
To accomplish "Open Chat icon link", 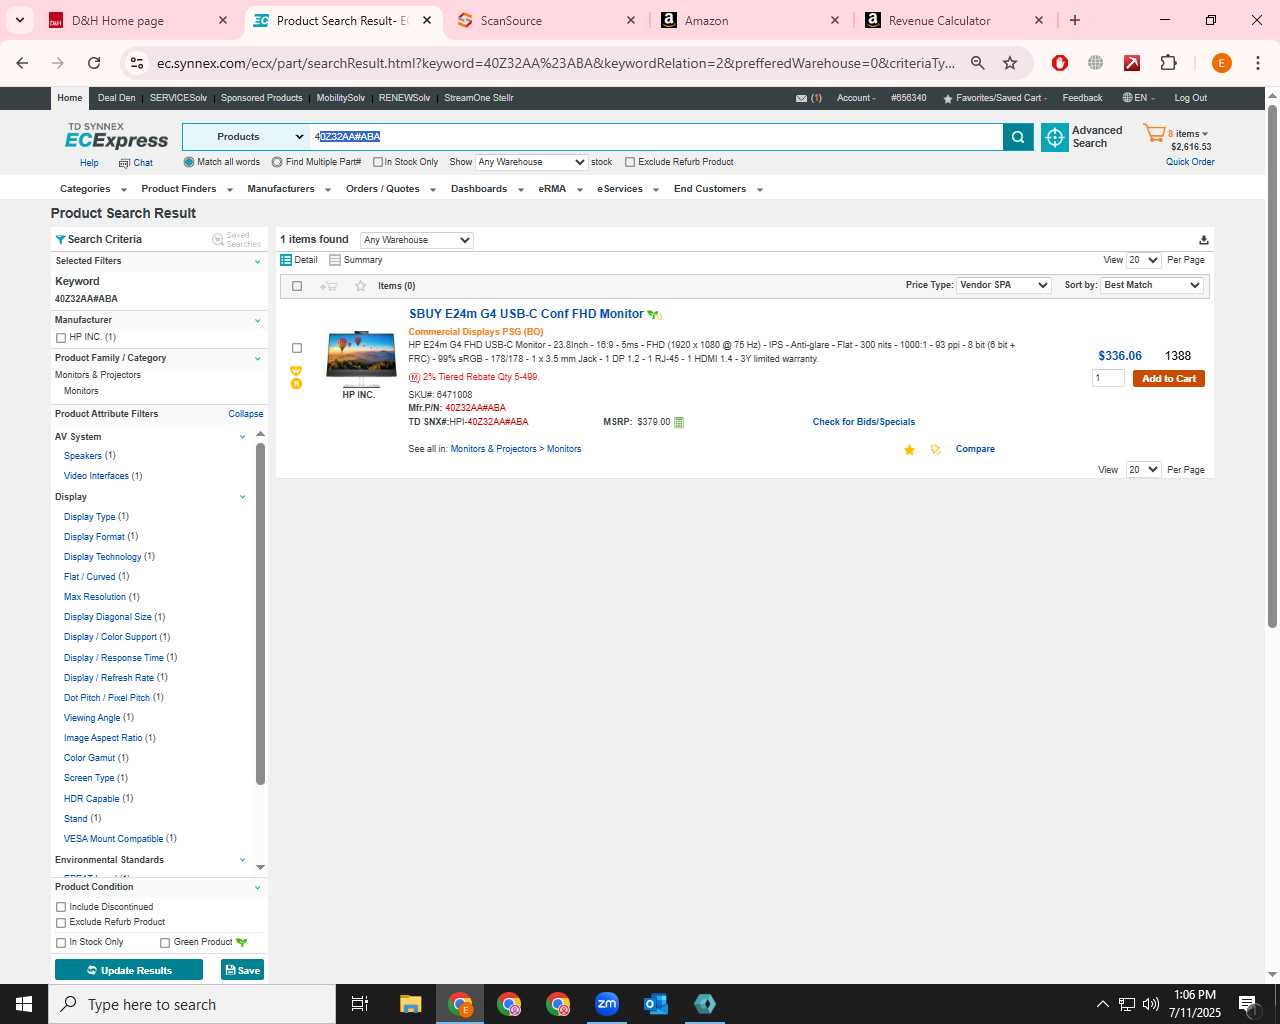I will pos(124,163).
